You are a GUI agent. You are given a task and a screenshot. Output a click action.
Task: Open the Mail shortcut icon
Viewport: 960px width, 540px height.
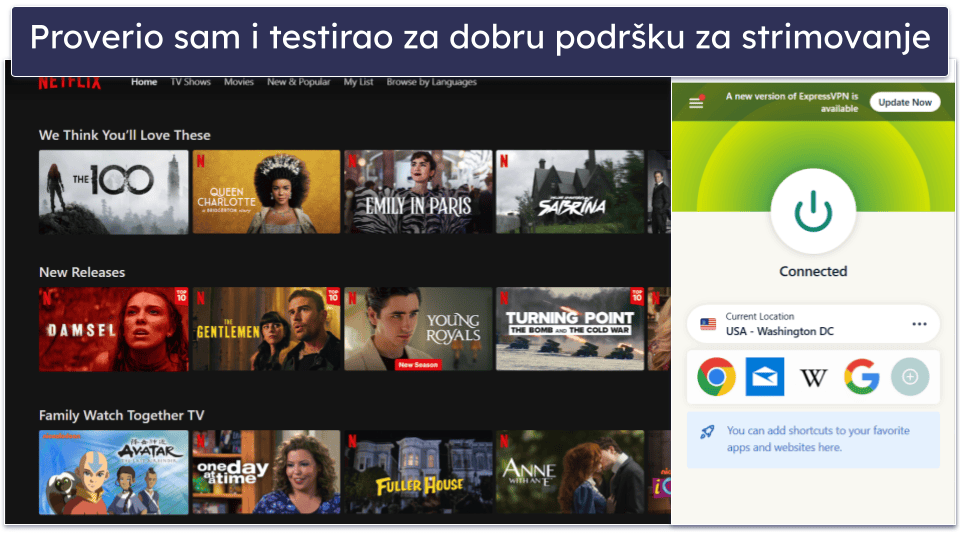pos(765,377)
